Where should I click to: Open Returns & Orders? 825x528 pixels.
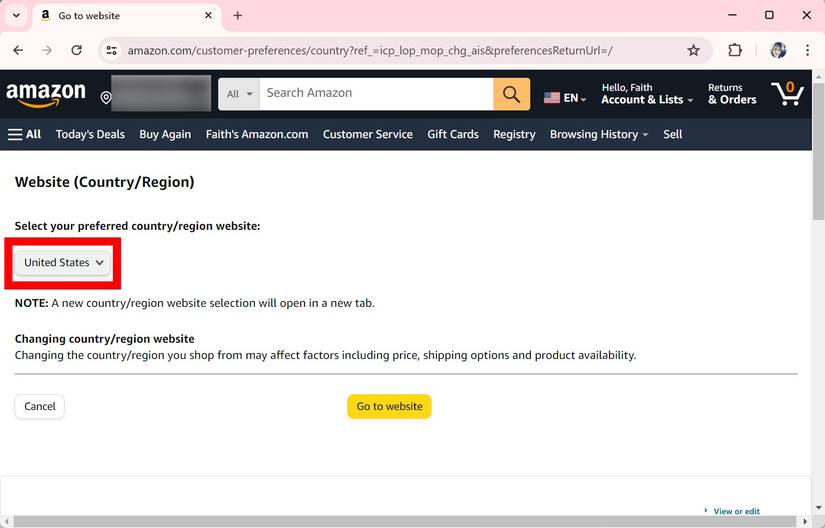pos(732,94)
